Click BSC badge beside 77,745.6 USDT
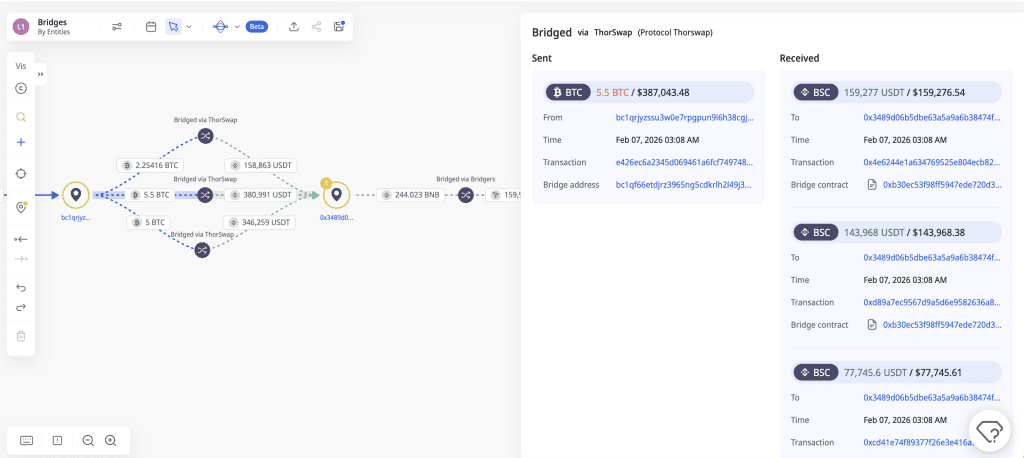 pyautogui.click(x=816, y=372)
